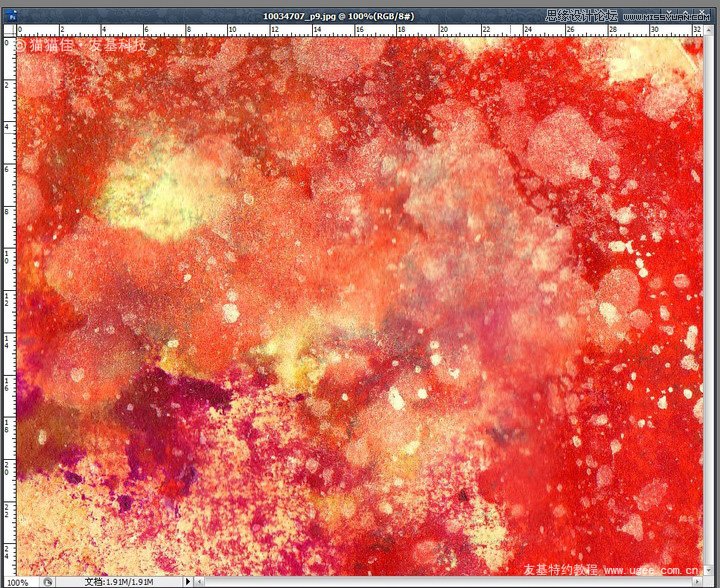720x588 pixels.
Task: Open the document info flyout arrow
Action: coord(187,582)
